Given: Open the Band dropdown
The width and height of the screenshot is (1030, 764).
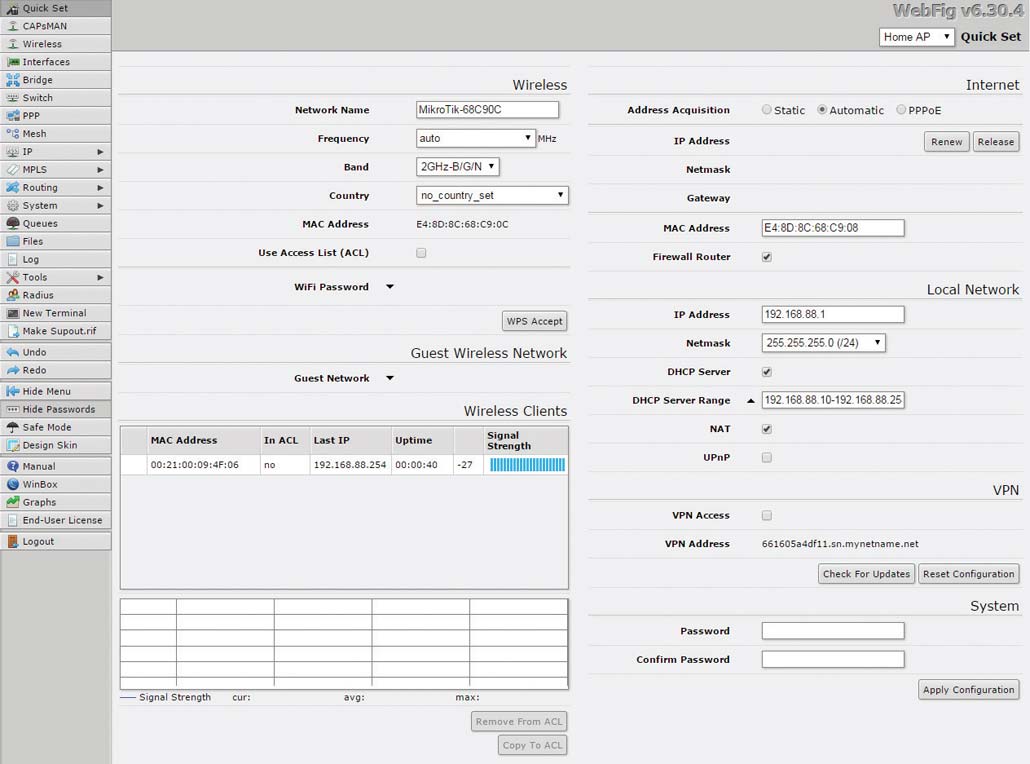Looking at the screenshot, I should click(458, 167).
